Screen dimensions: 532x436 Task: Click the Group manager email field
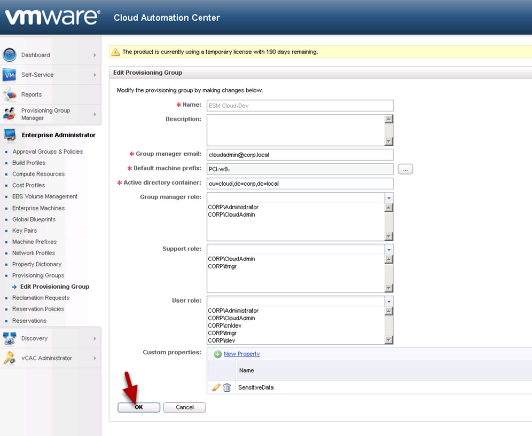point(300,155)
